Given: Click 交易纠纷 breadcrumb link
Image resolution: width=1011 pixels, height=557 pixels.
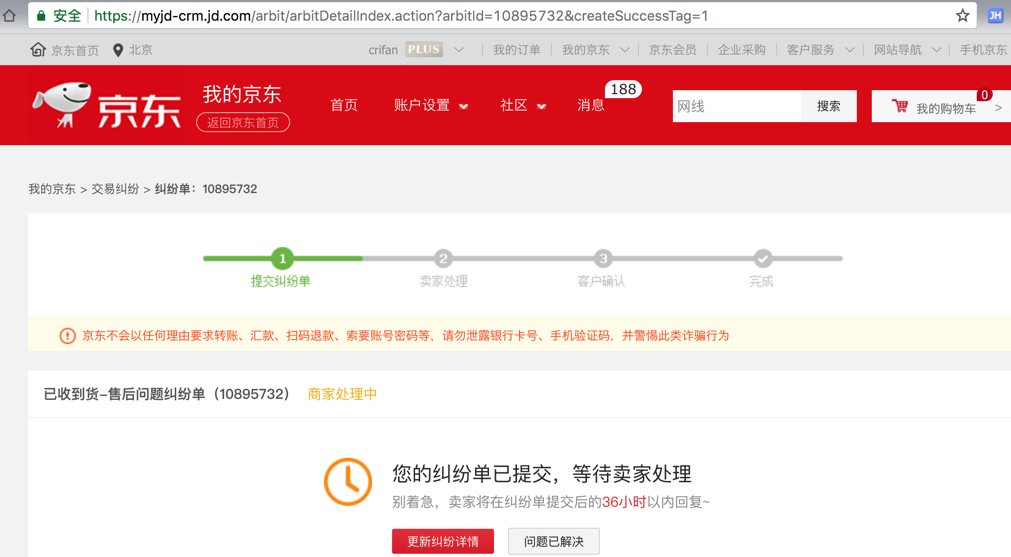Looking at the screenshot, I should pos(115,189).
